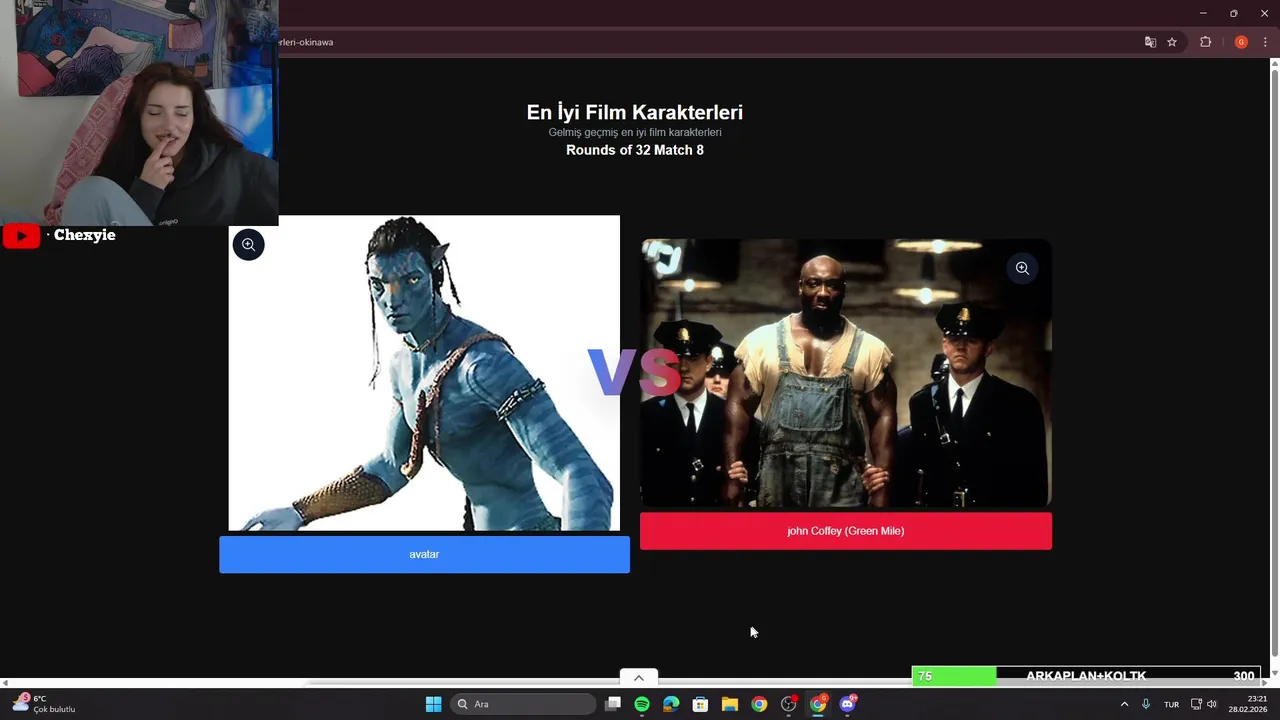This screenshot has width=1280, height=720.
Task: Open the Chrome profile avatar
Action: (1241, 42)
